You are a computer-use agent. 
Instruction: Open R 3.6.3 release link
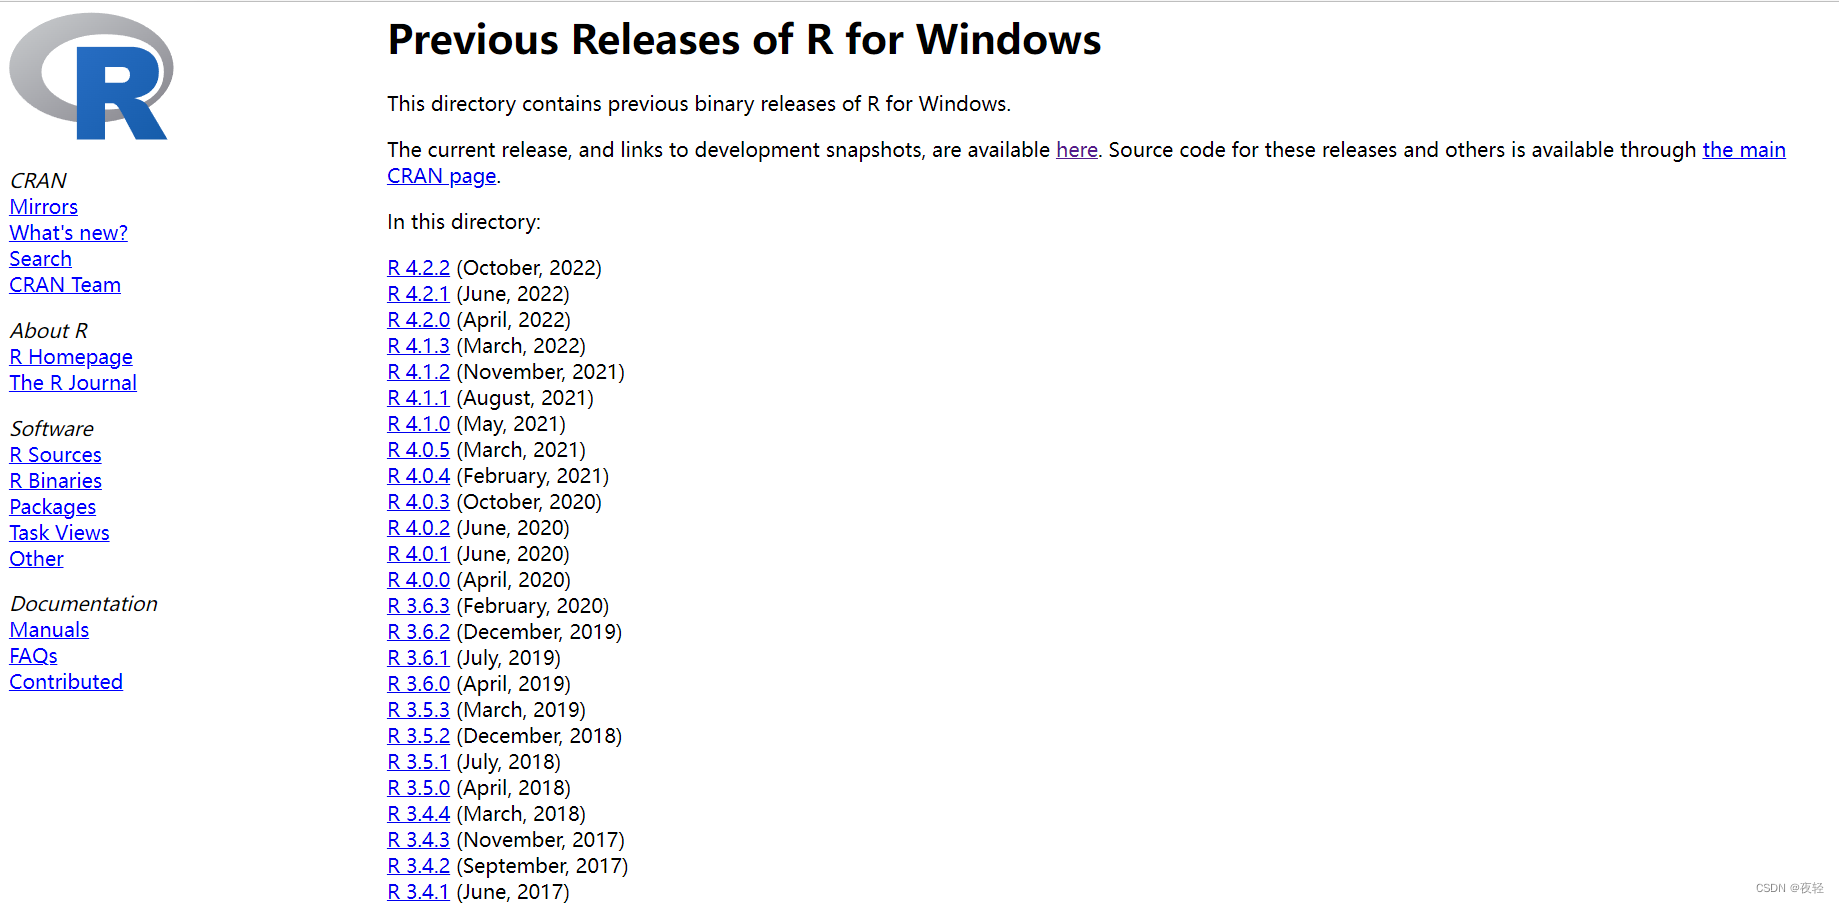click(x=419, y=606)
